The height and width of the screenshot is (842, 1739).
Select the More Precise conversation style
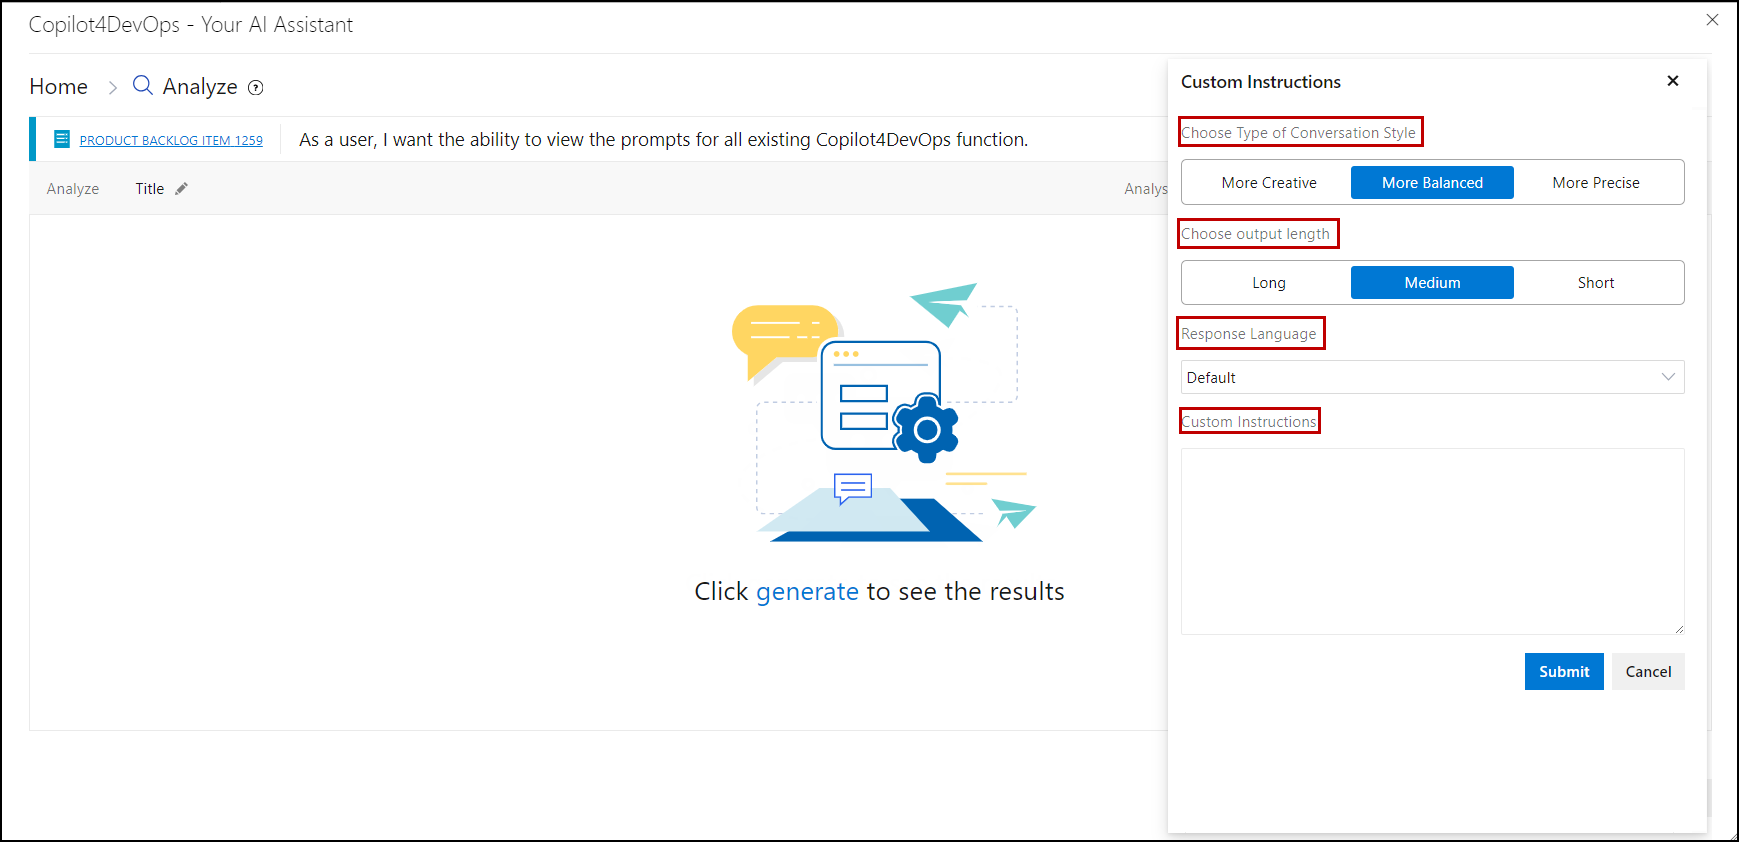point(1596,183)
